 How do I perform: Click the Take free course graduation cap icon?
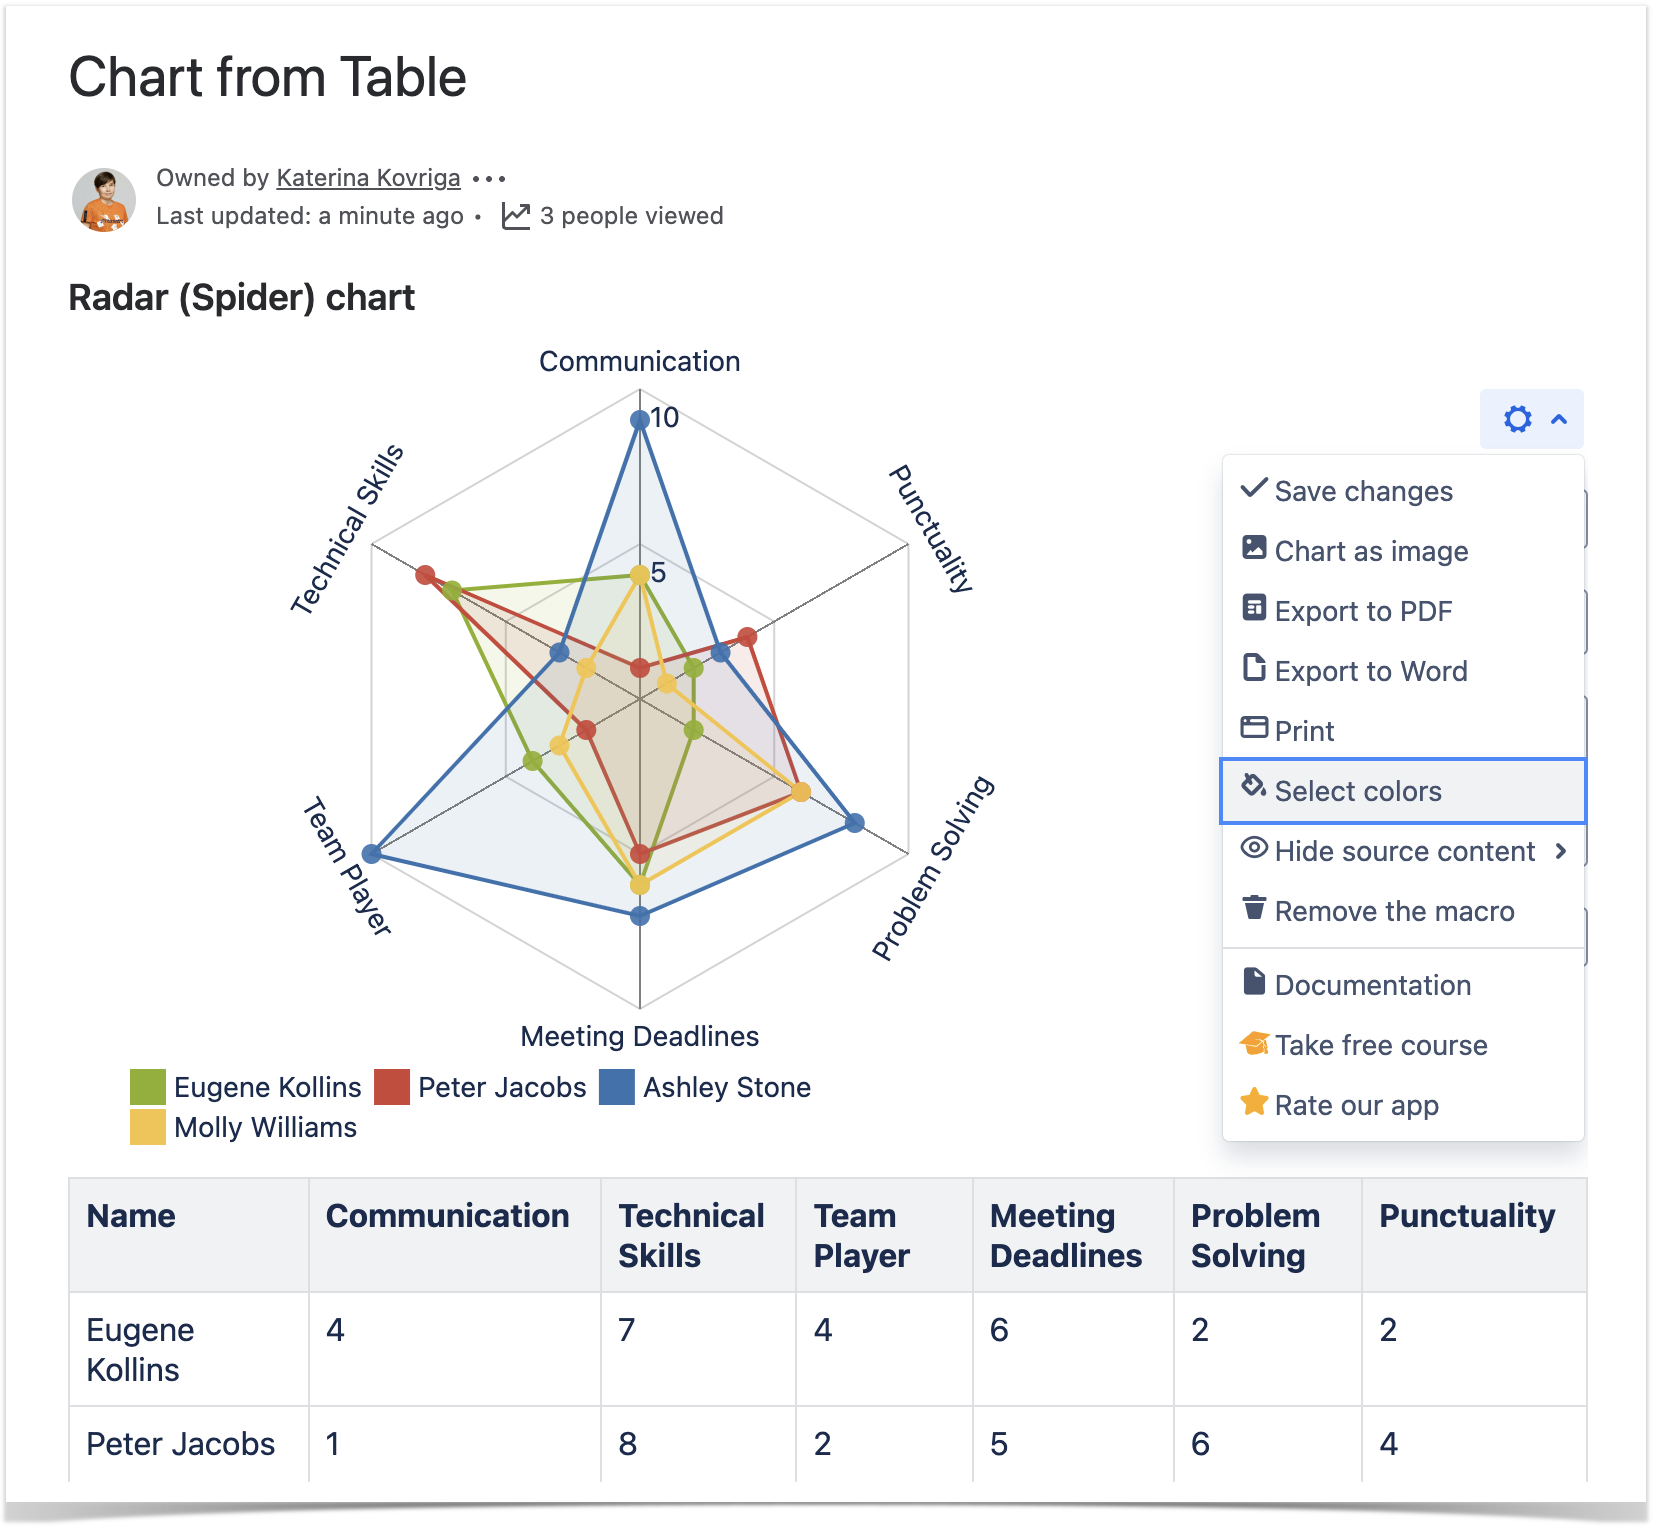[x=1254, y=1044]
